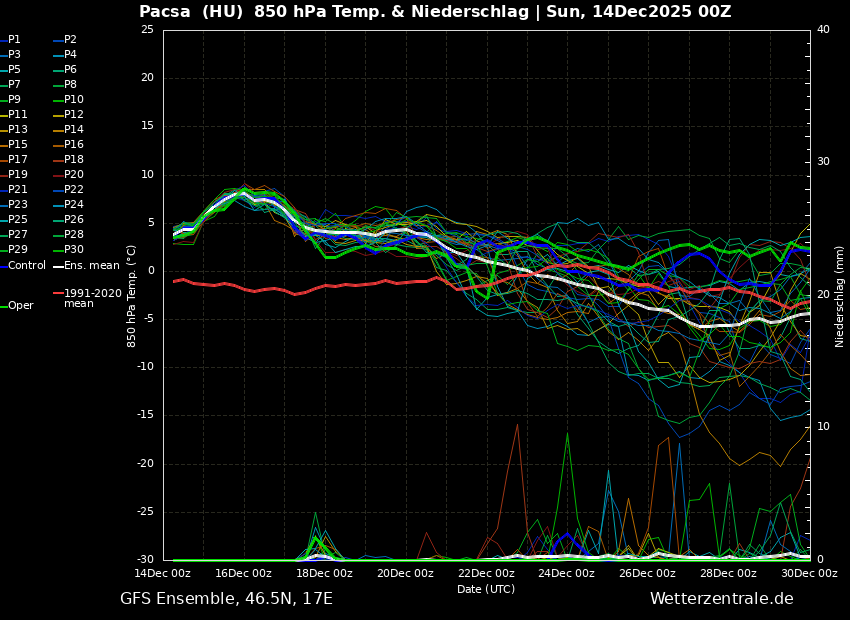This screenshot has height=620, width=850.
Task: Click the Oper legend entry
Action: coord(21,306)
